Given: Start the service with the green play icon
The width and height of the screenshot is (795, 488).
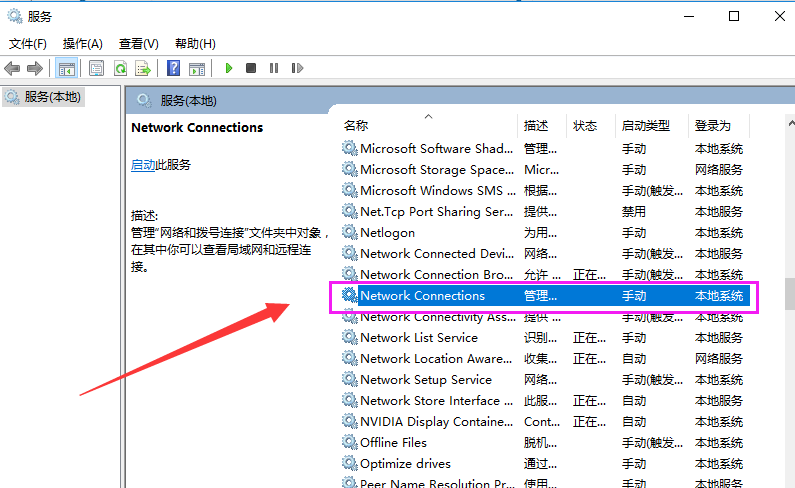Looking at the screenshot, I should (x=229, y=68).
